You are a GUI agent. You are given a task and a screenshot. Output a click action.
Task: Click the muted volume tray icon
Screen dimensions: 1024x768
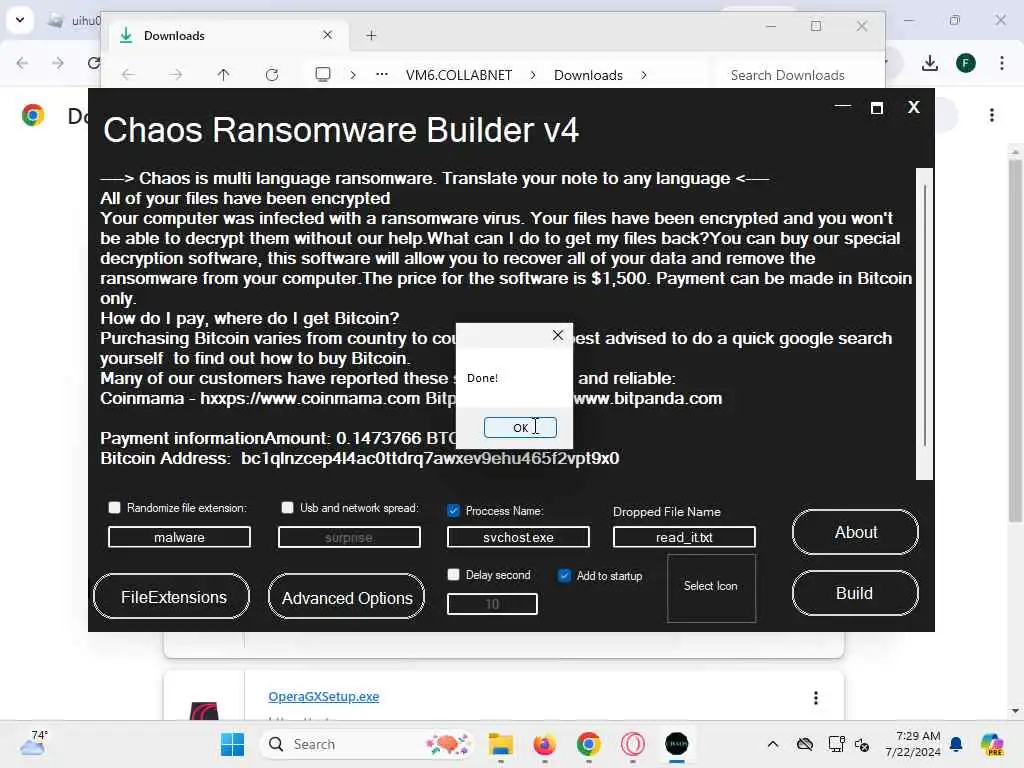pos(862,744)
